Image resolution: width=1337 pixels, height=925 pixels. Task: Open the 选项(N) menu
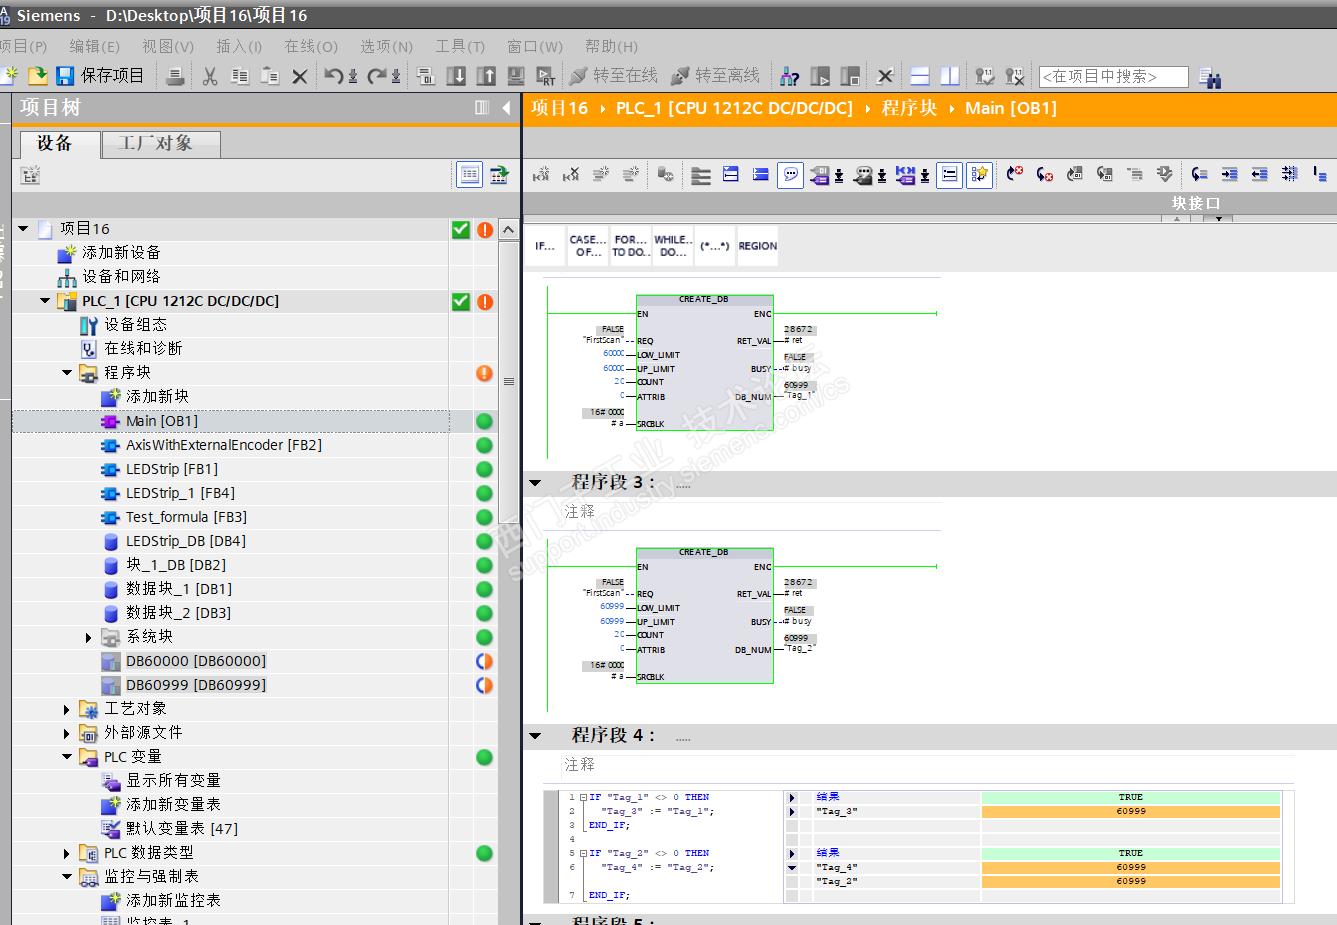click(x=386, y=46)
